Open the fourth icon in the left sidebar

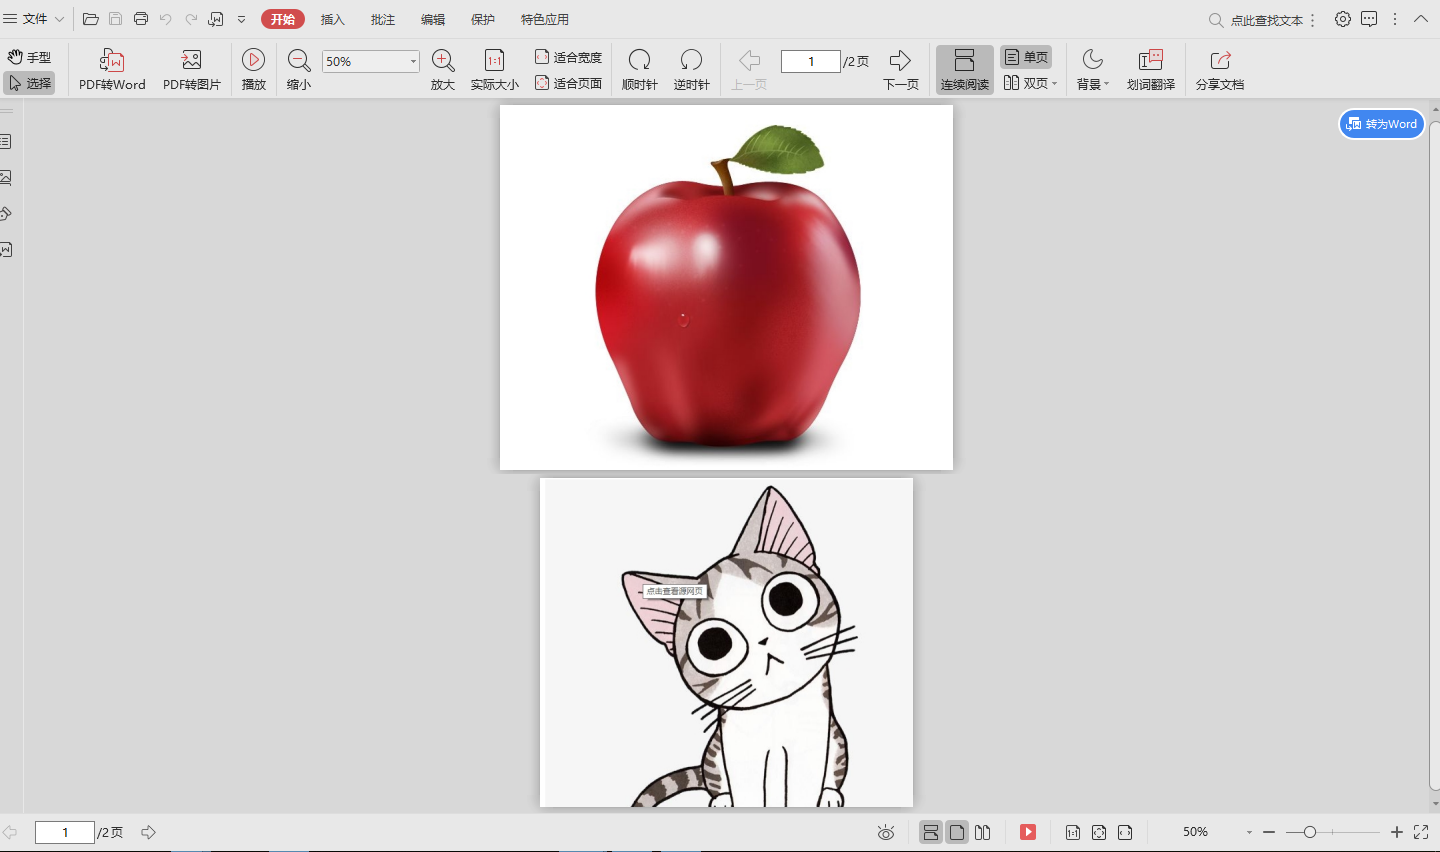tap(6, 250)
